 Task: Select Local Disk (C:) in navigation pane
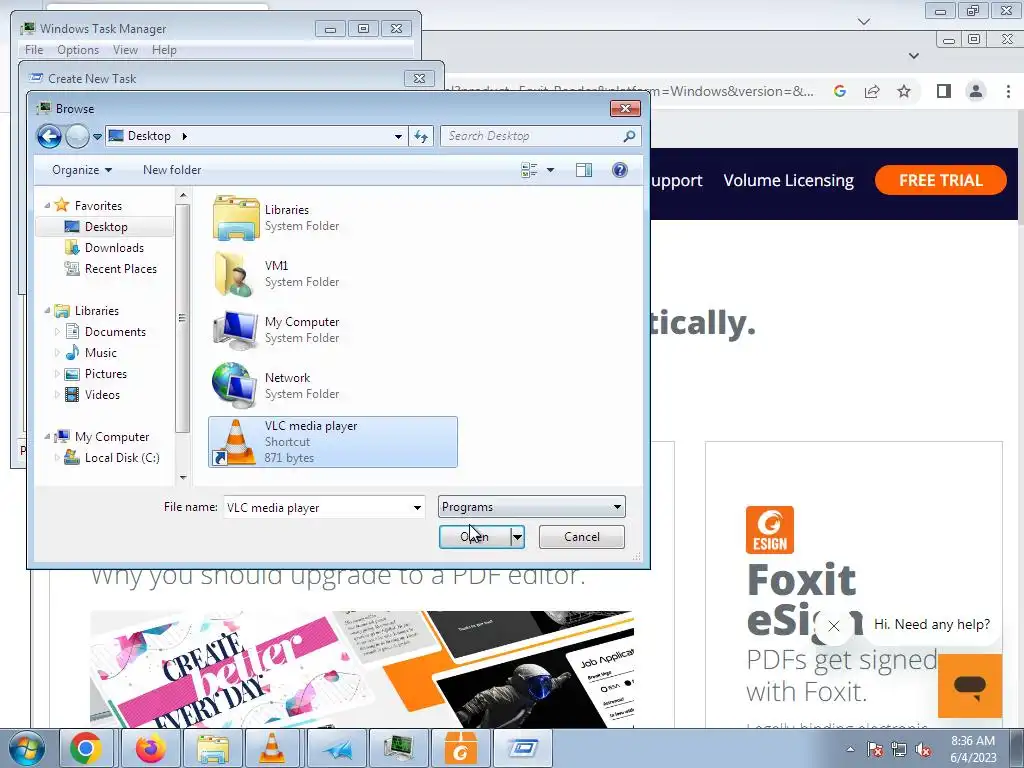pyautogui.click(x=121, y=458)
